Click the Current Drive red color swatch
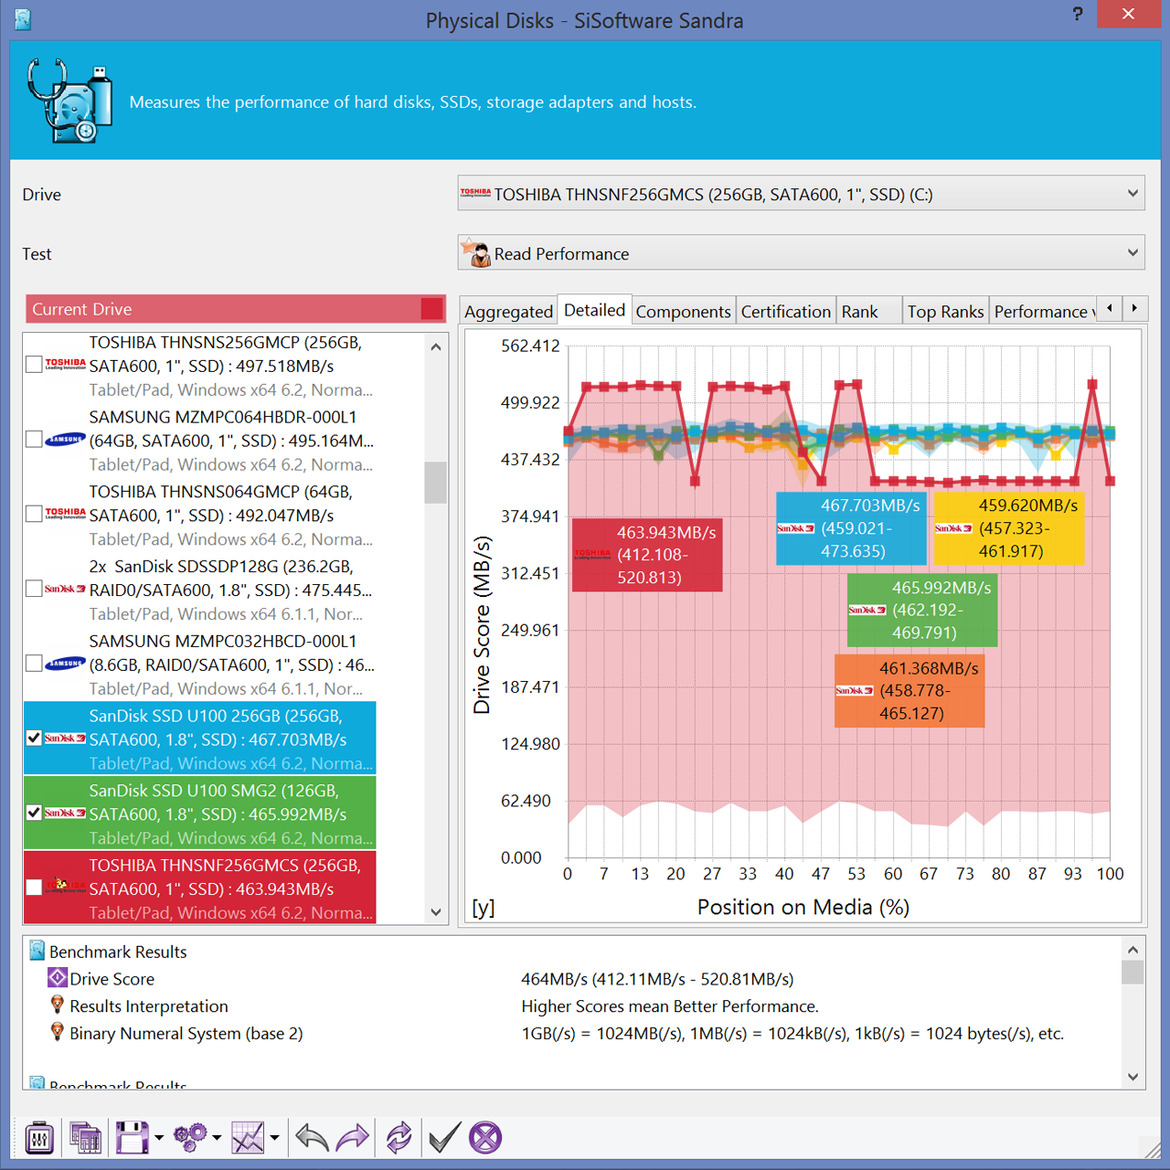The width and height of the screenshot is (1170, 1170). 432,308
